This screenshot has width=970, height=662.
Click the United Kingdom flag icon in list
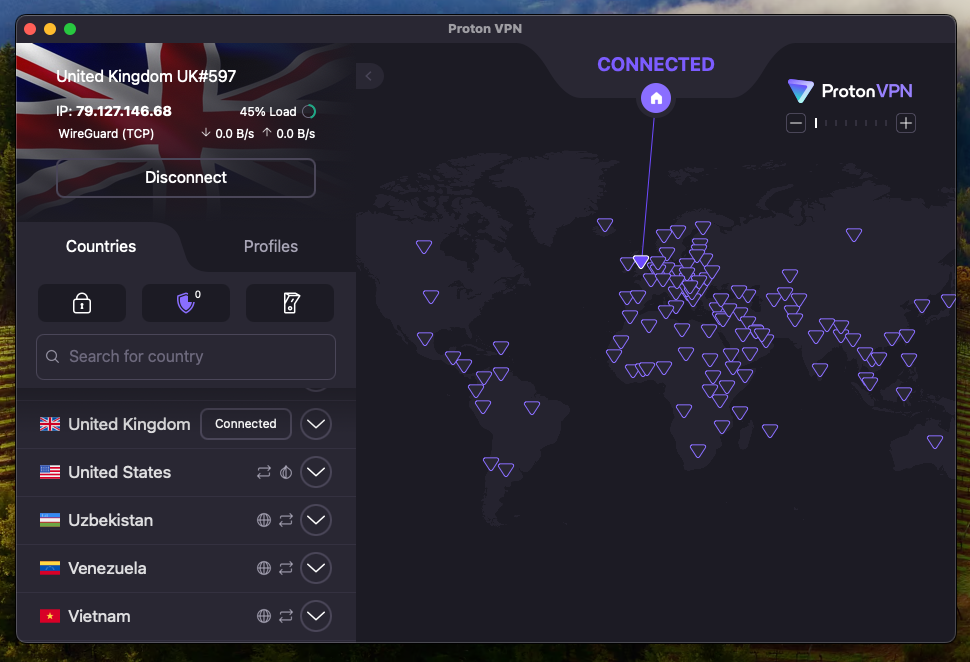click(x=50, y=424)
